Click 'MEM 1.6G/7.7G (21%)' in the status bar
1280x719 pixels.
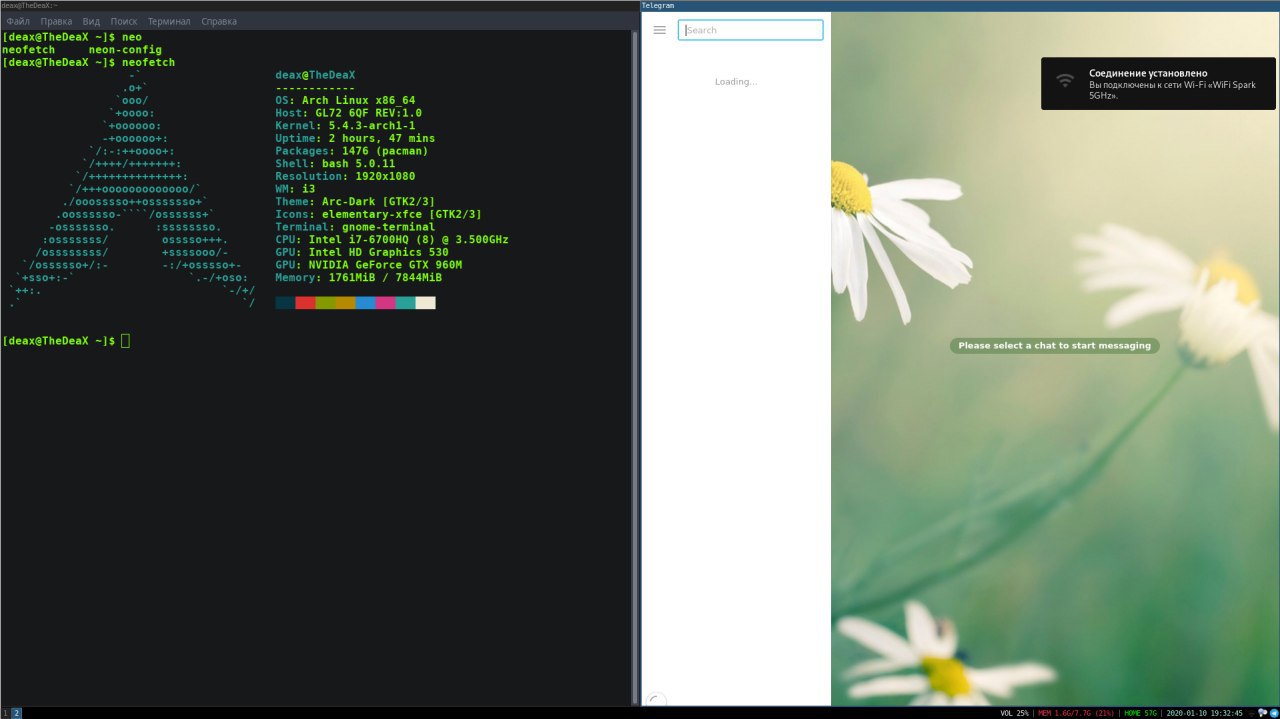tap(1076, 713)
